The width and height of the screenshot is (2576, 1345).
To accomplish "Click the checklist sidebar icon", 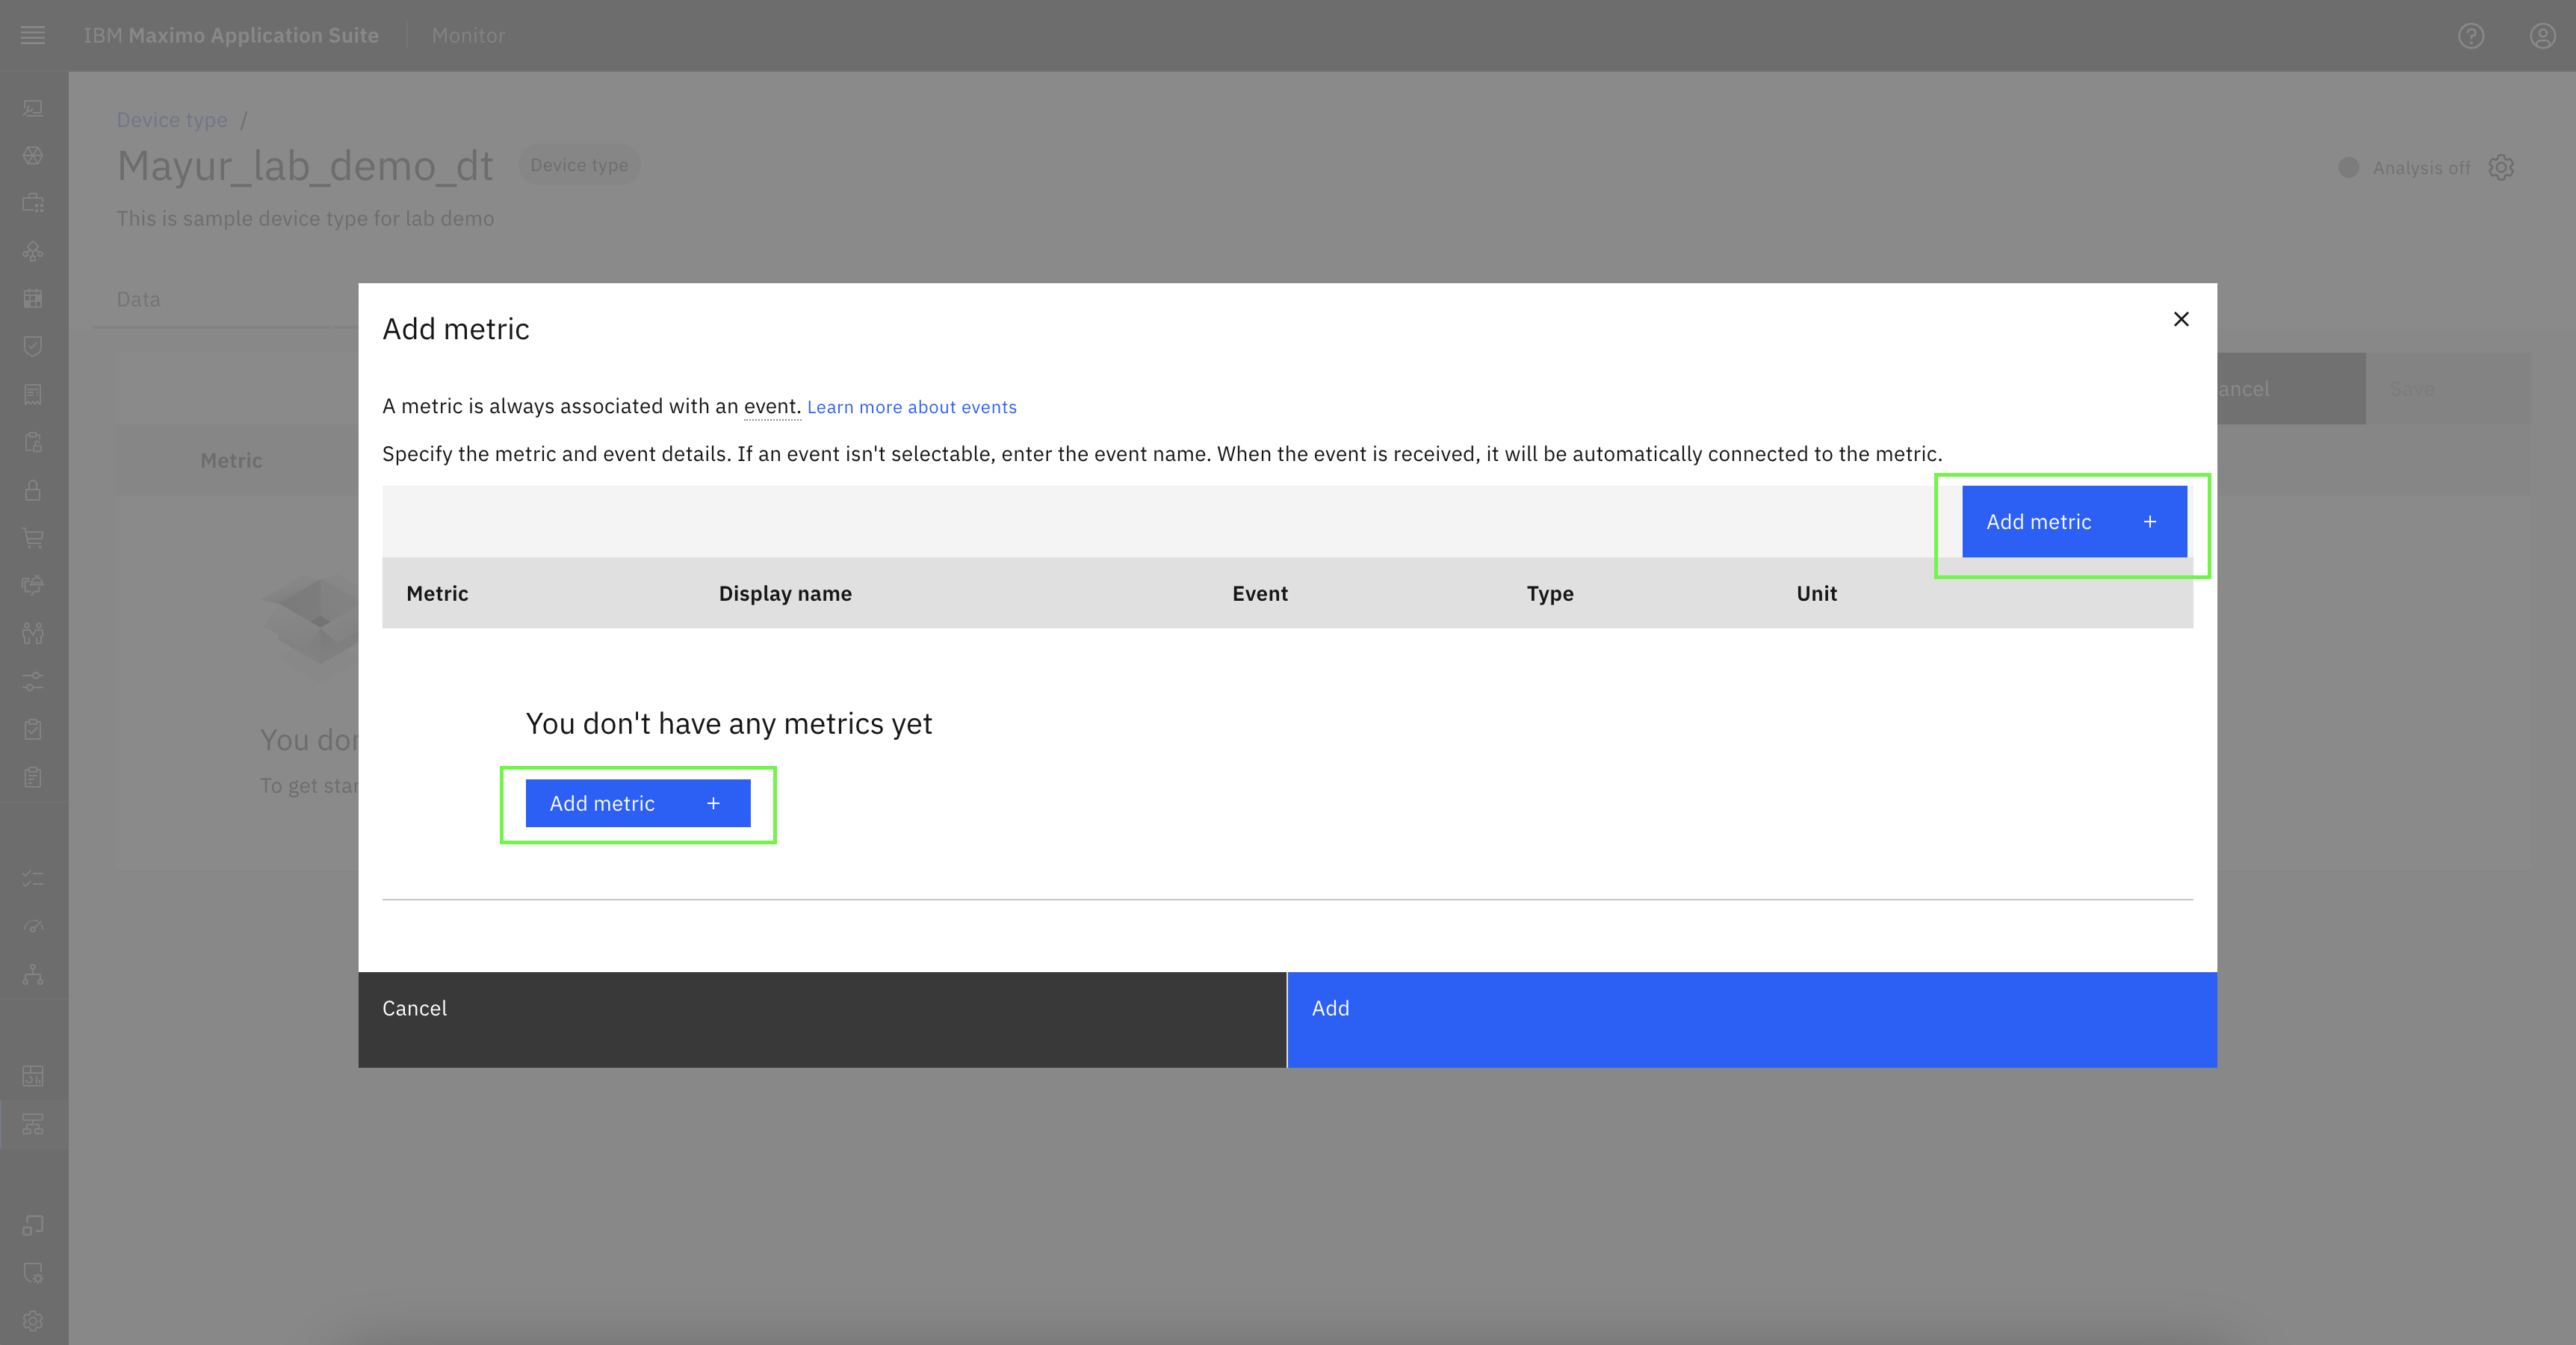I will click(x=33, y=878).
